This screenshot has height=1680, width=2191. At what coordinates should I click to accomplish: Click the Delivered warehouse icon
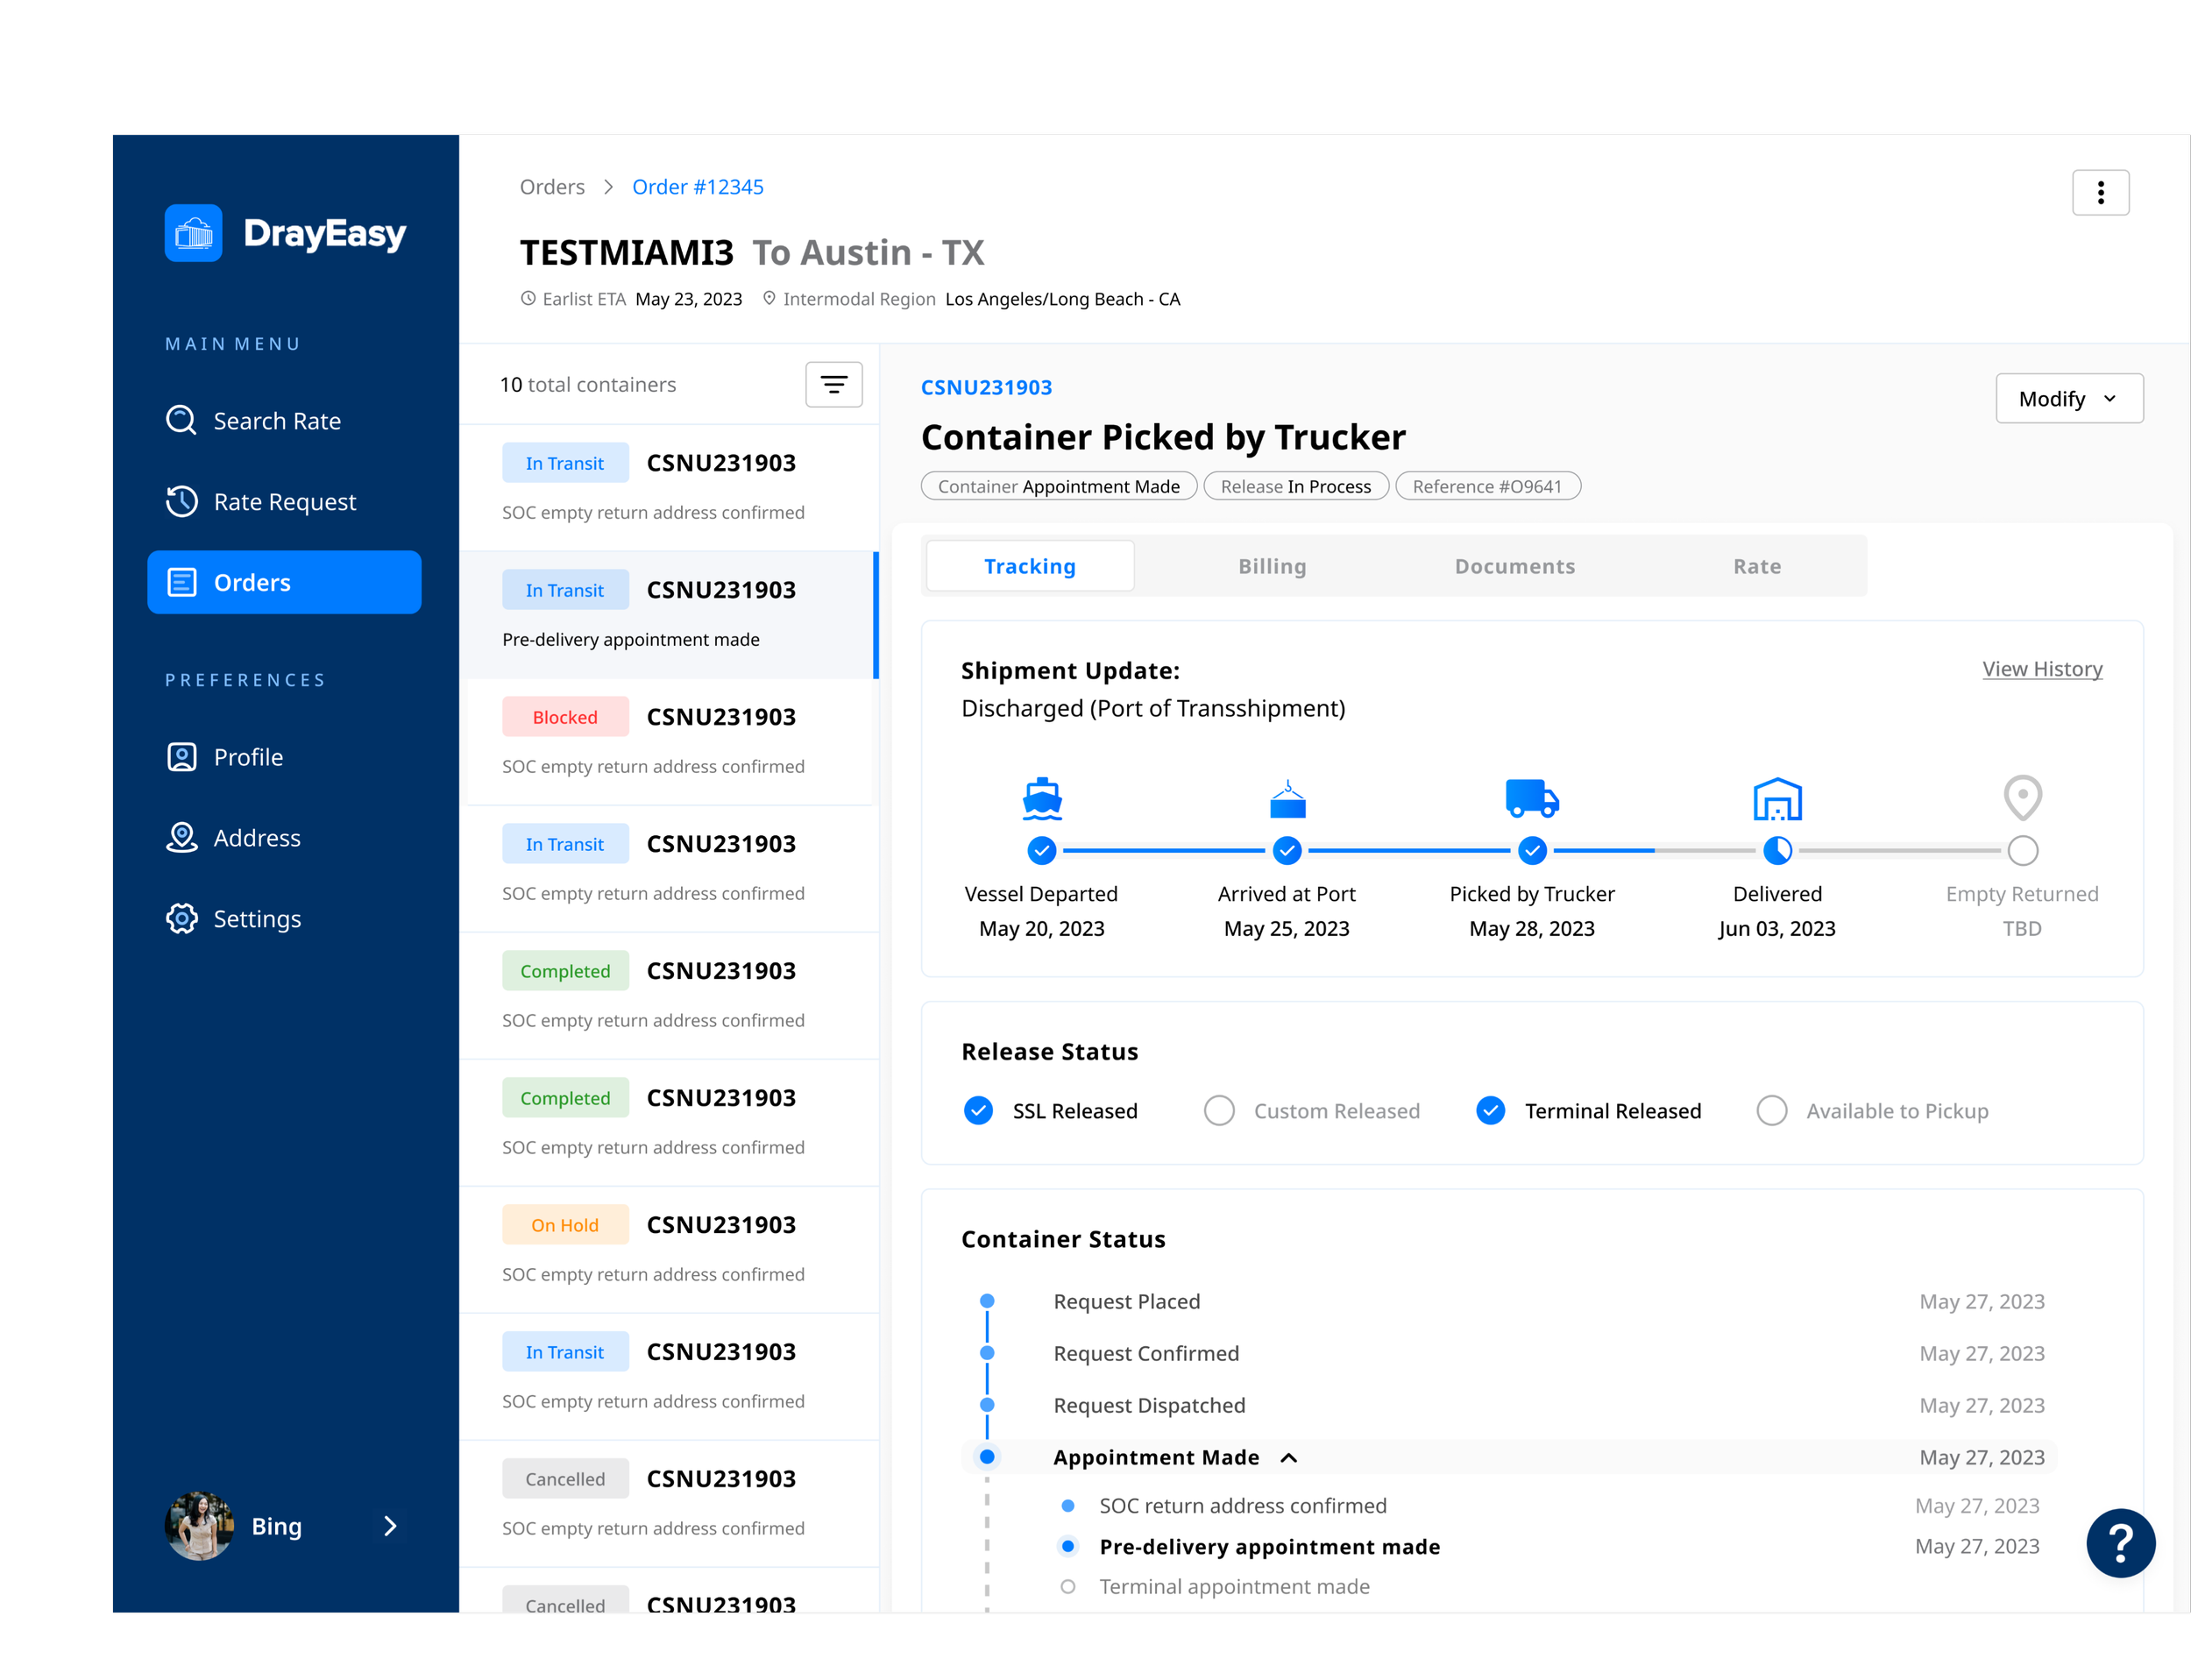pos(1776,798)
